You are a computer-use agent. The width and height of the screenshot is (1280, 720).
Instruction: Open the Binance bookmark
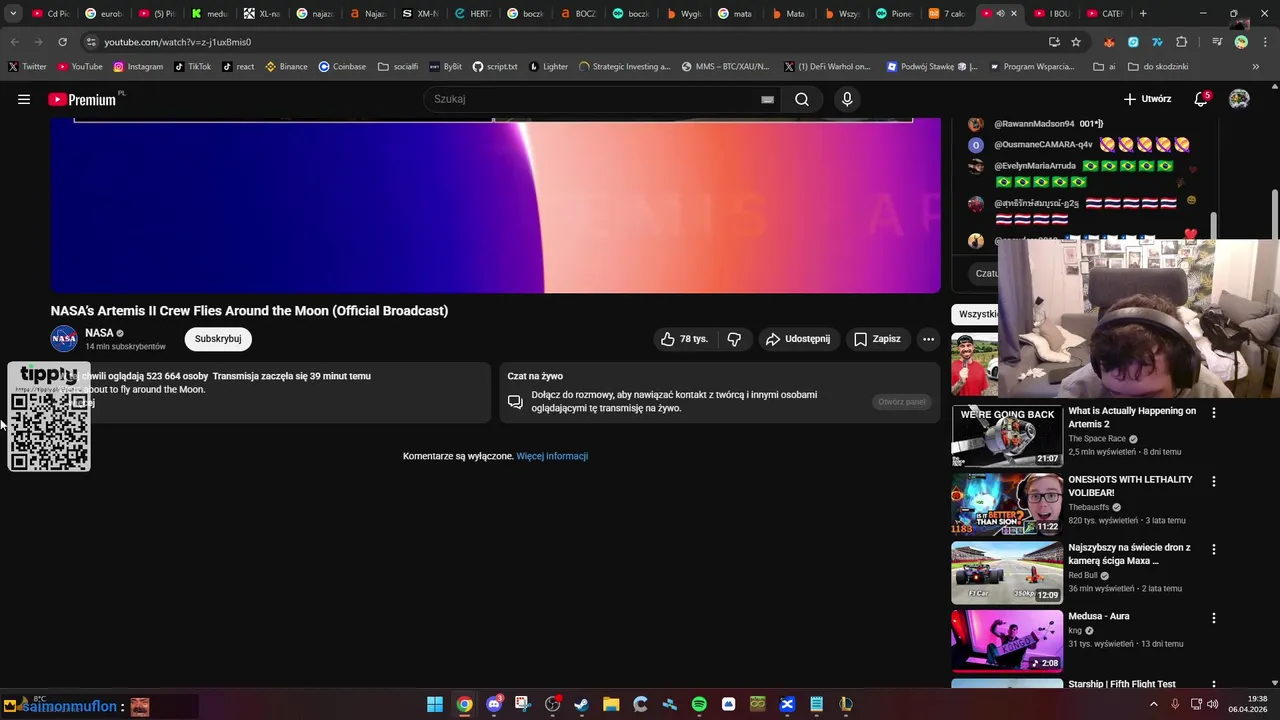pyautogui.click(x=286, y=67)
